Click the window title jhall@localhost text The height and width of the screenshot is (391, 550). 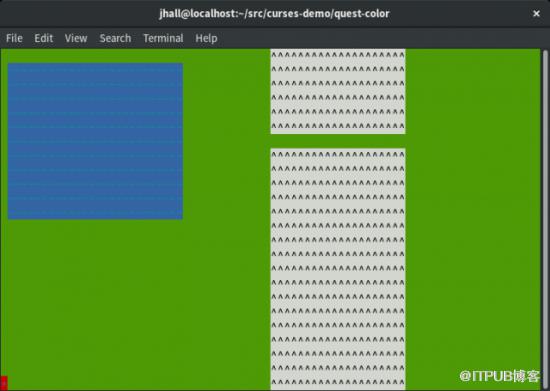pos(274,14)
